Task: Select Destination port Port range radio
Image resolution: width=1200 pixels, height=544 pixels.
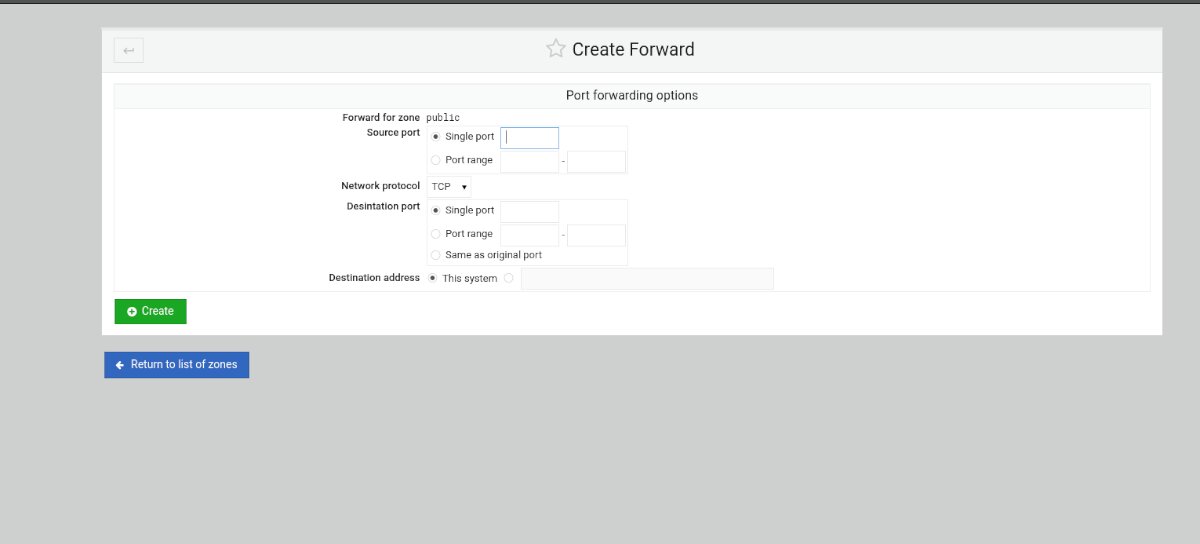Action: point(435,234)
